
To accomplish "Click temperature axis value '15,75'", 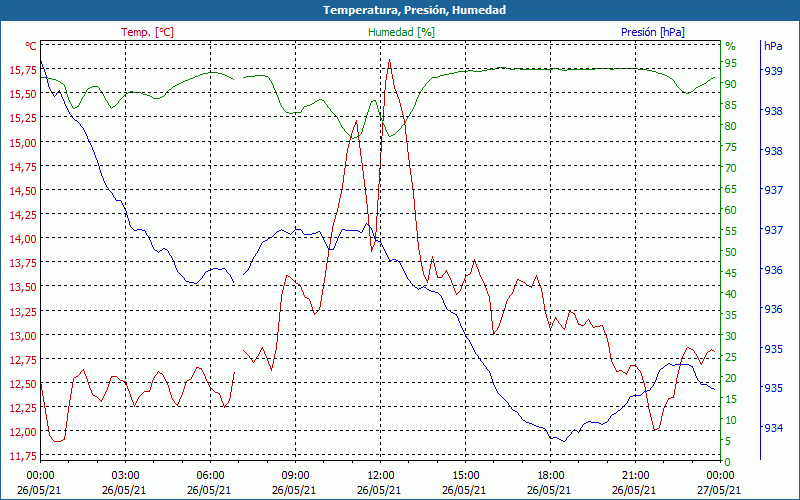I will click(23, 69).
